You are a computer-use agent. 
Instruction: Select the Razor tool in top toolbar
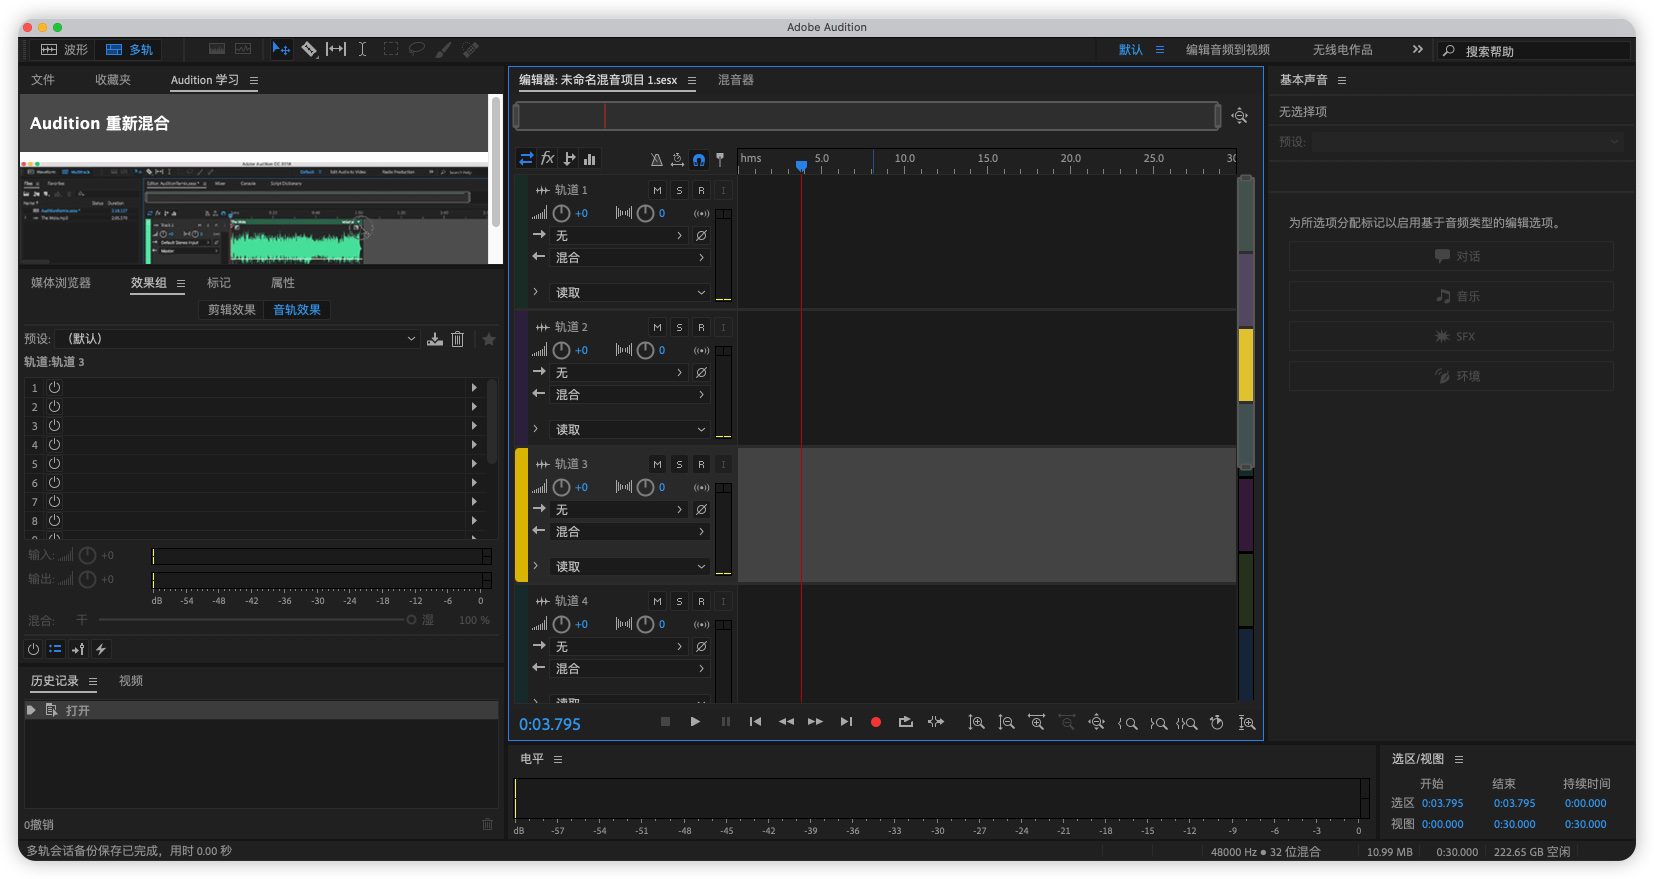(309, 49)
